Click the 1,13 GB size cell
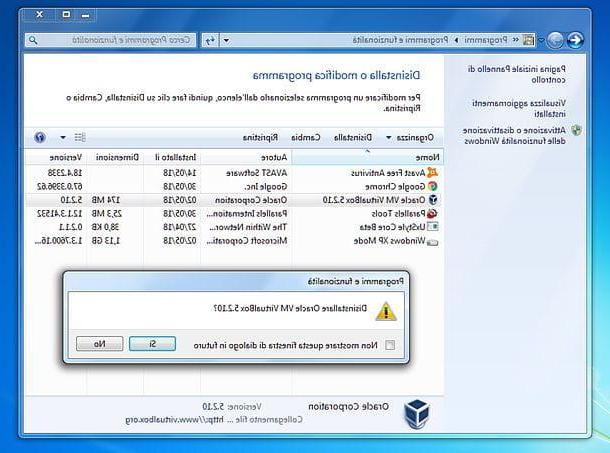This screenshot has width=610, height=453. click(x=106, y=241)
